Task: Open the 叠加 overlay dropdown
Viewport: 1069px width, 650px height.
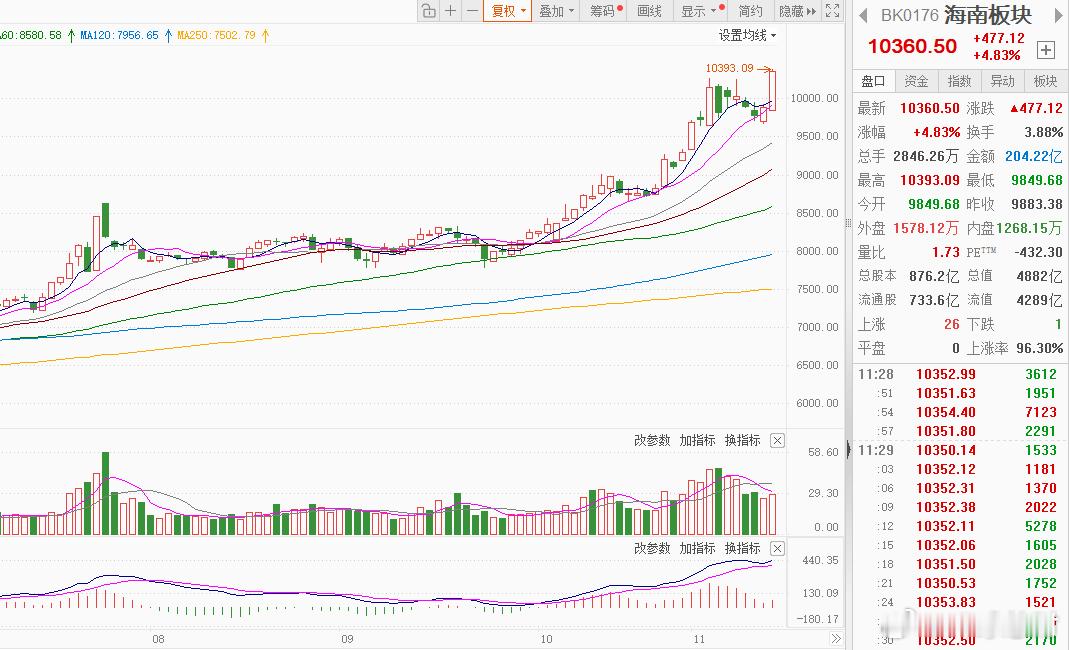Action: pyautogui.click(x=556, y=11)
